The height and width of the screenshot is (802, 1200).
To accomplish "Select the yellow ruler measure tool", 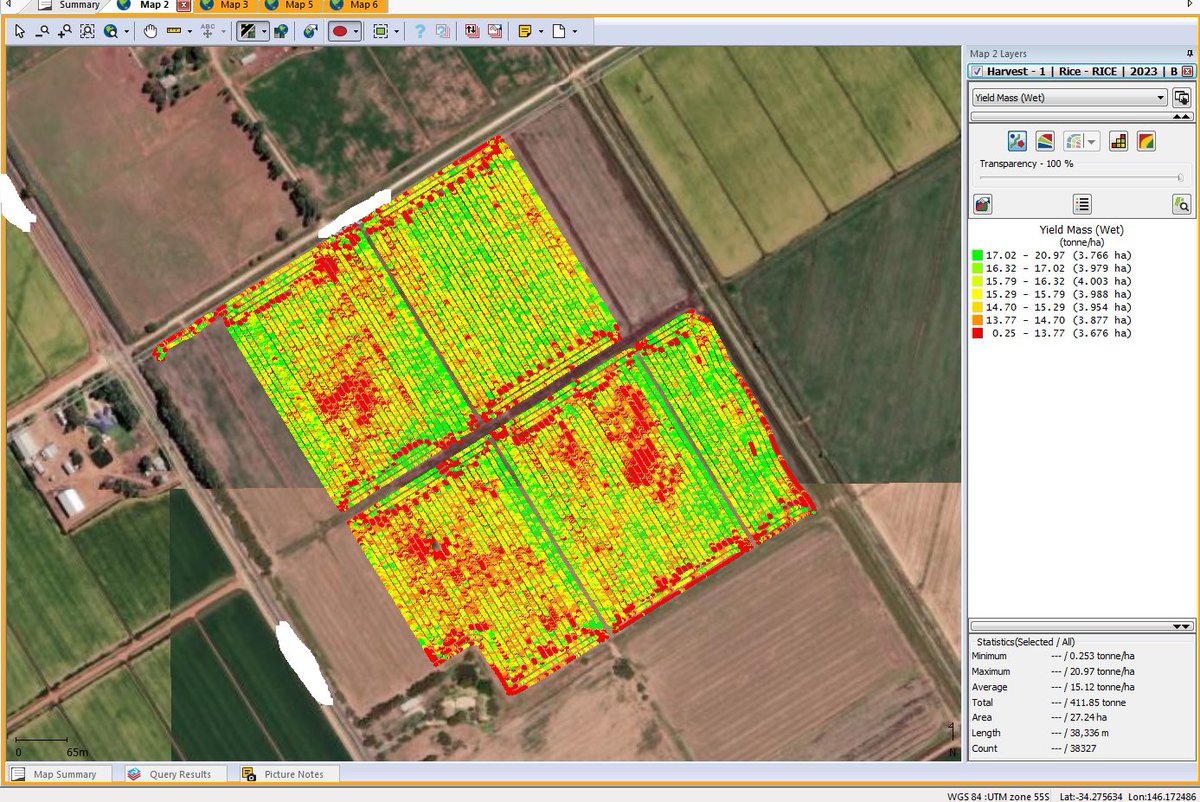I will point(174,31).
